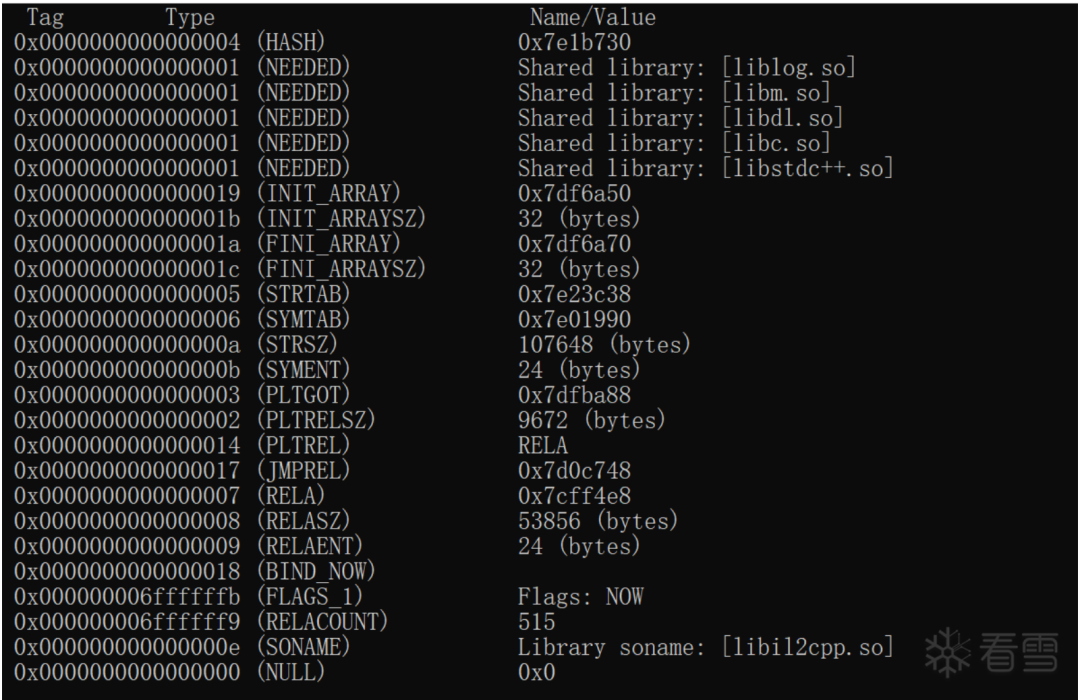Click the FINI_ARRAY address 0x7df6a70

click(574, 244)
